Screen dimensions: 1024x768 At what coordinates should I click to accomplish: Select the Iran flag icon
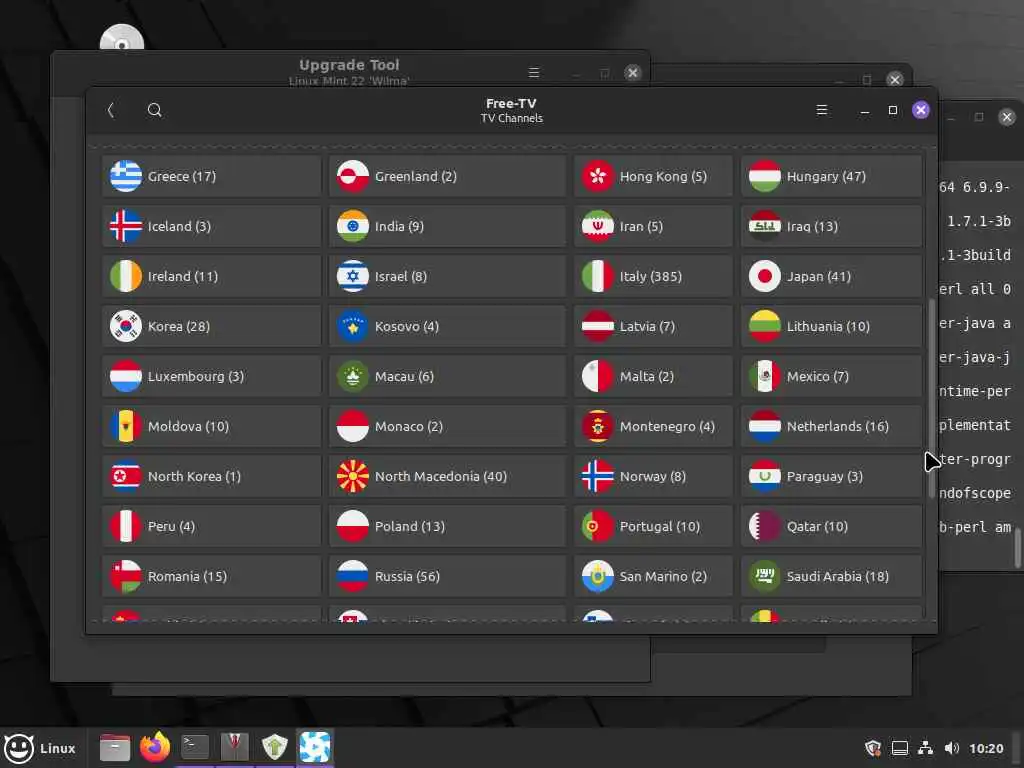coord(598,227)
